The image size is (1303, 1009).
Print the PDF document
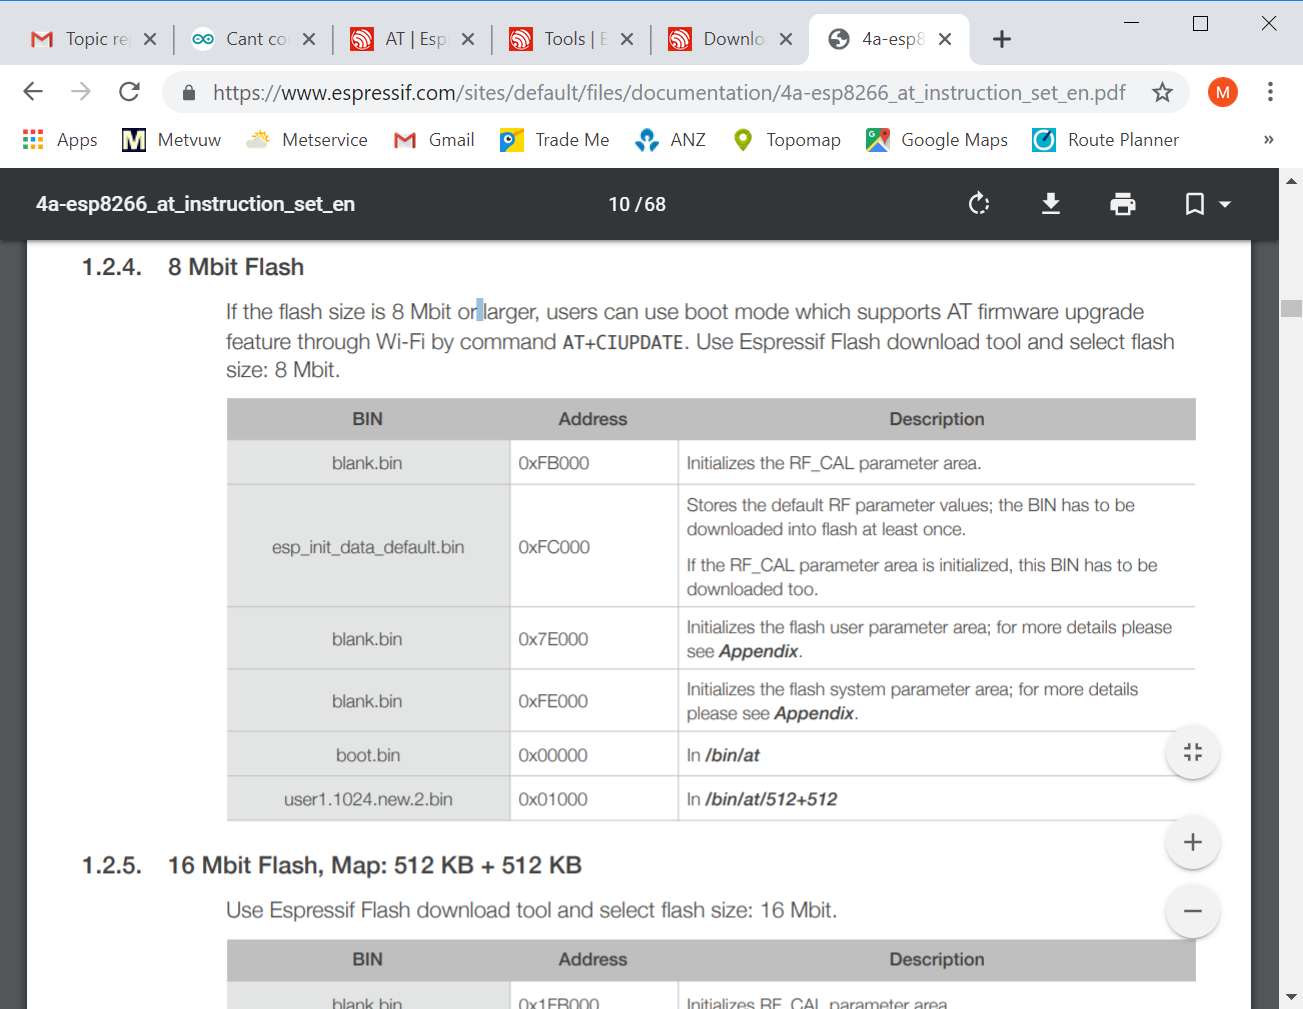[1123, 204]
